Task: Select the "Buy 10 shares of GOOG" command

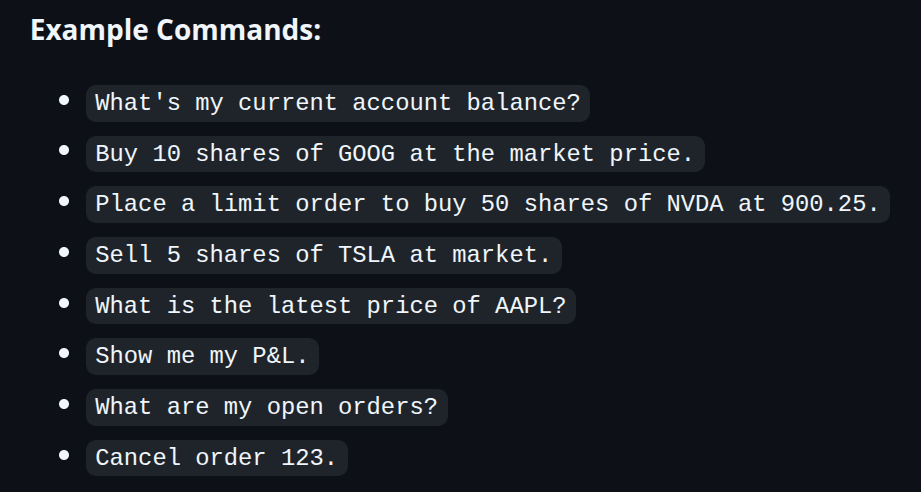Action: [394, 154]
